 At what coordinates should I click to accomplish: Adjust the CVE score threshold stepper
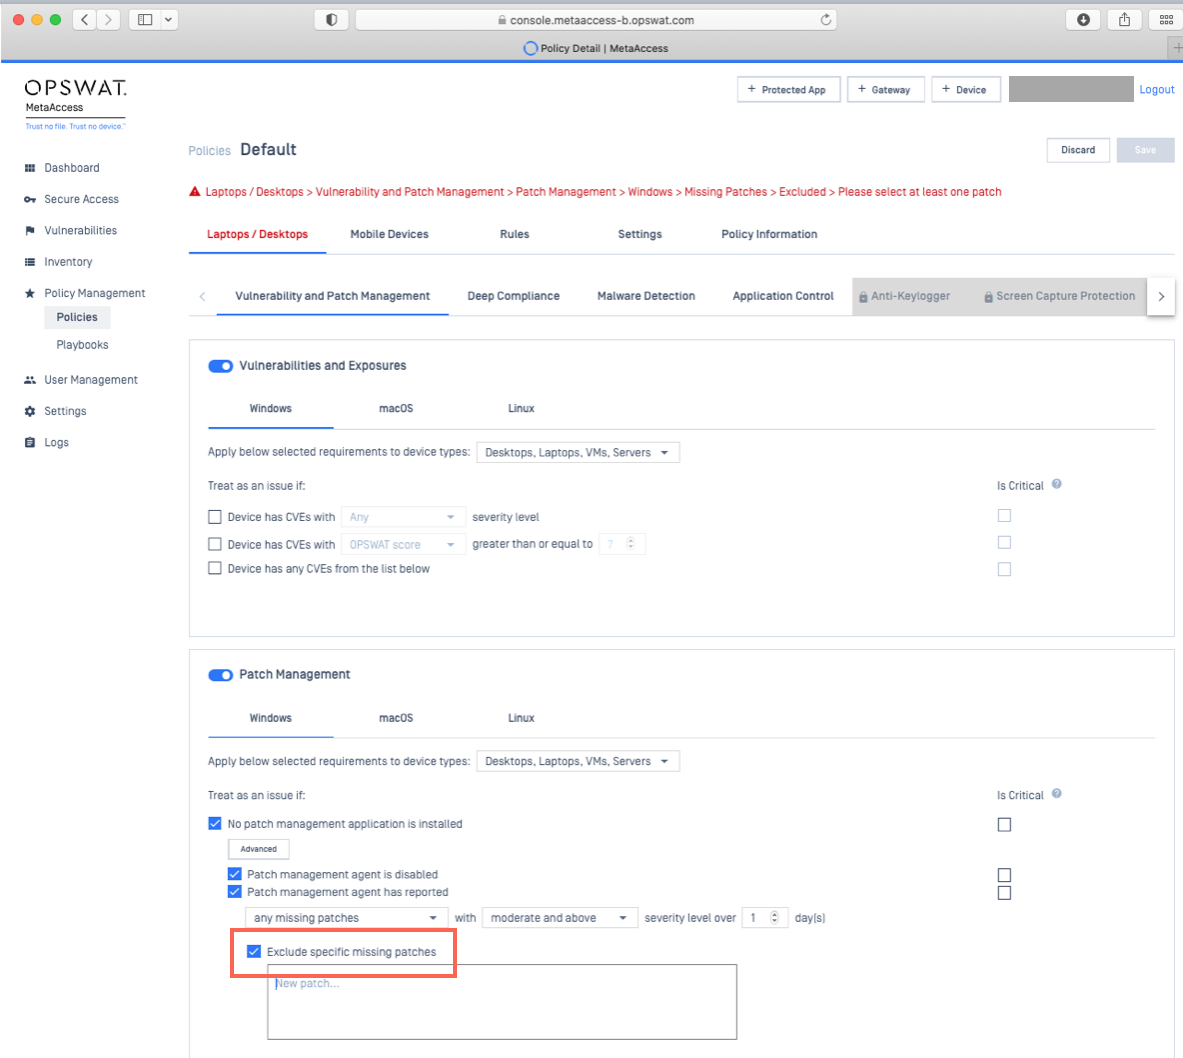(631, 543)
